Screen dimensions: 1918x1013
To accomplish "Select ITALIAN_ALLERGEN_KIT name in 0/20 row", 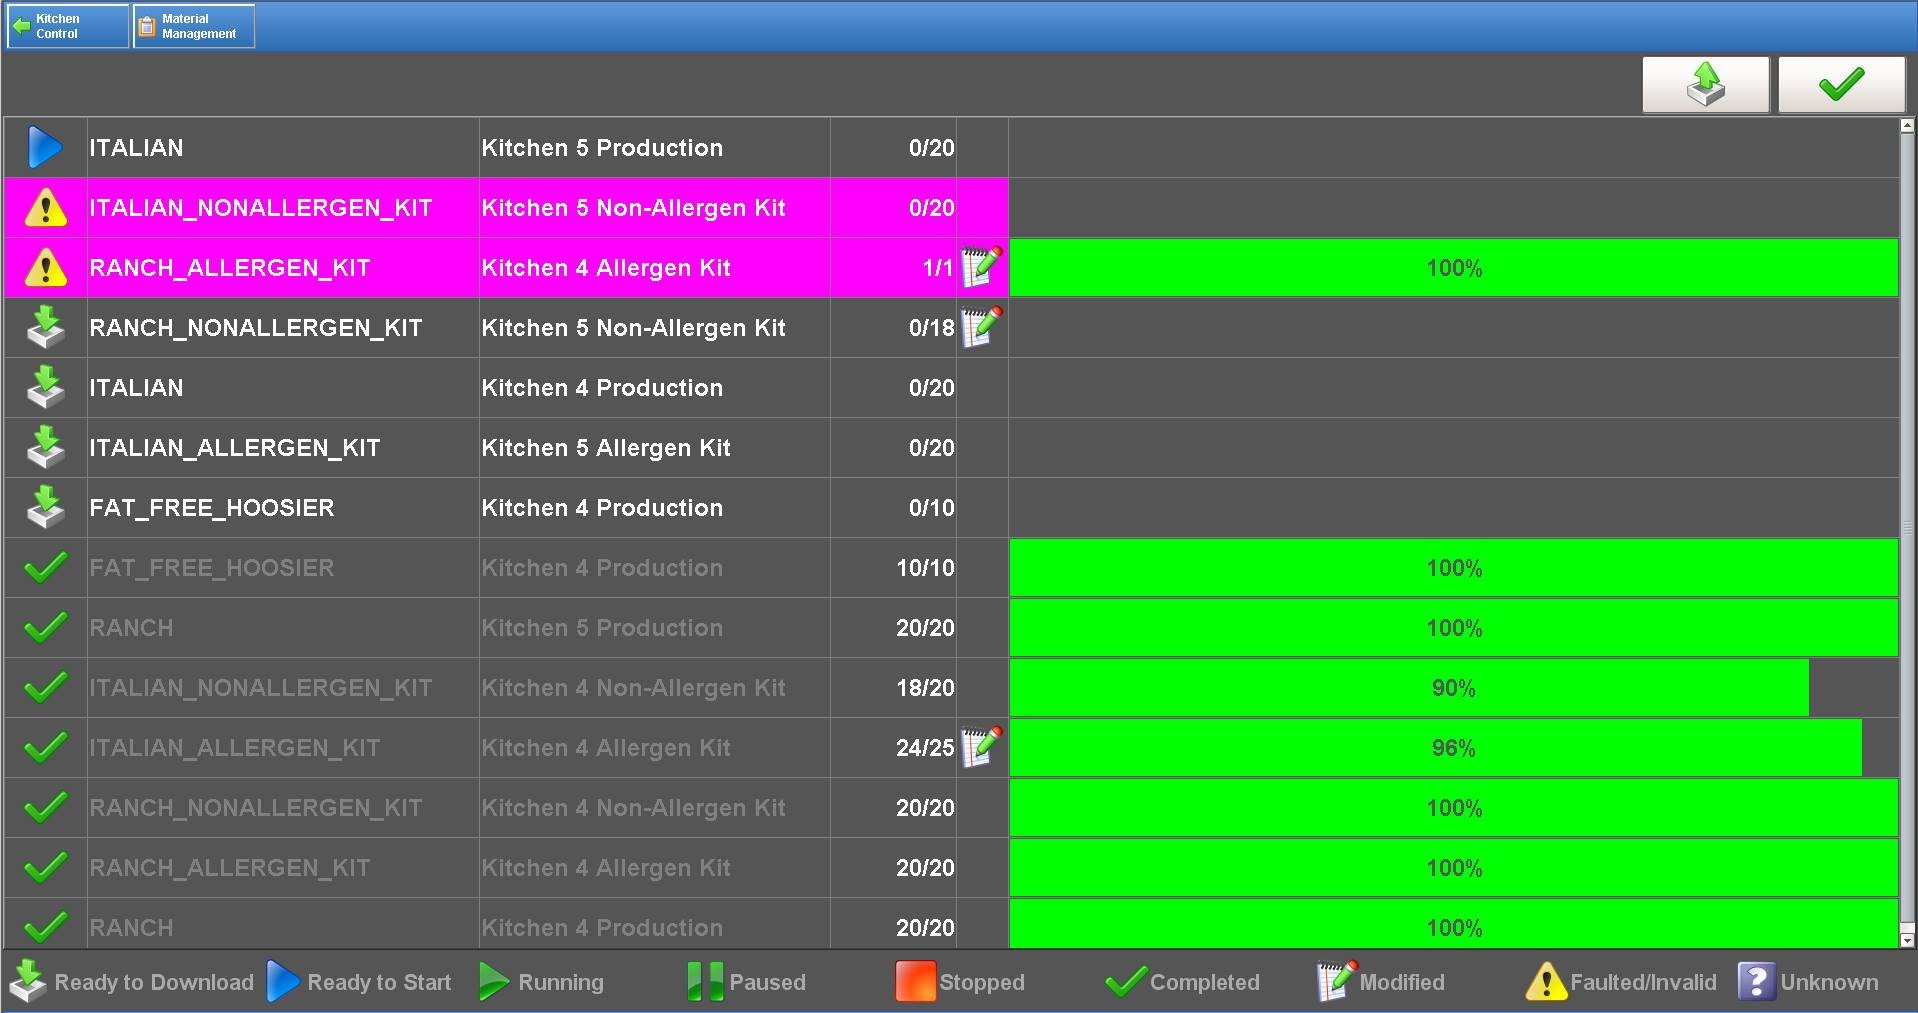I will (x=234, y=448).
